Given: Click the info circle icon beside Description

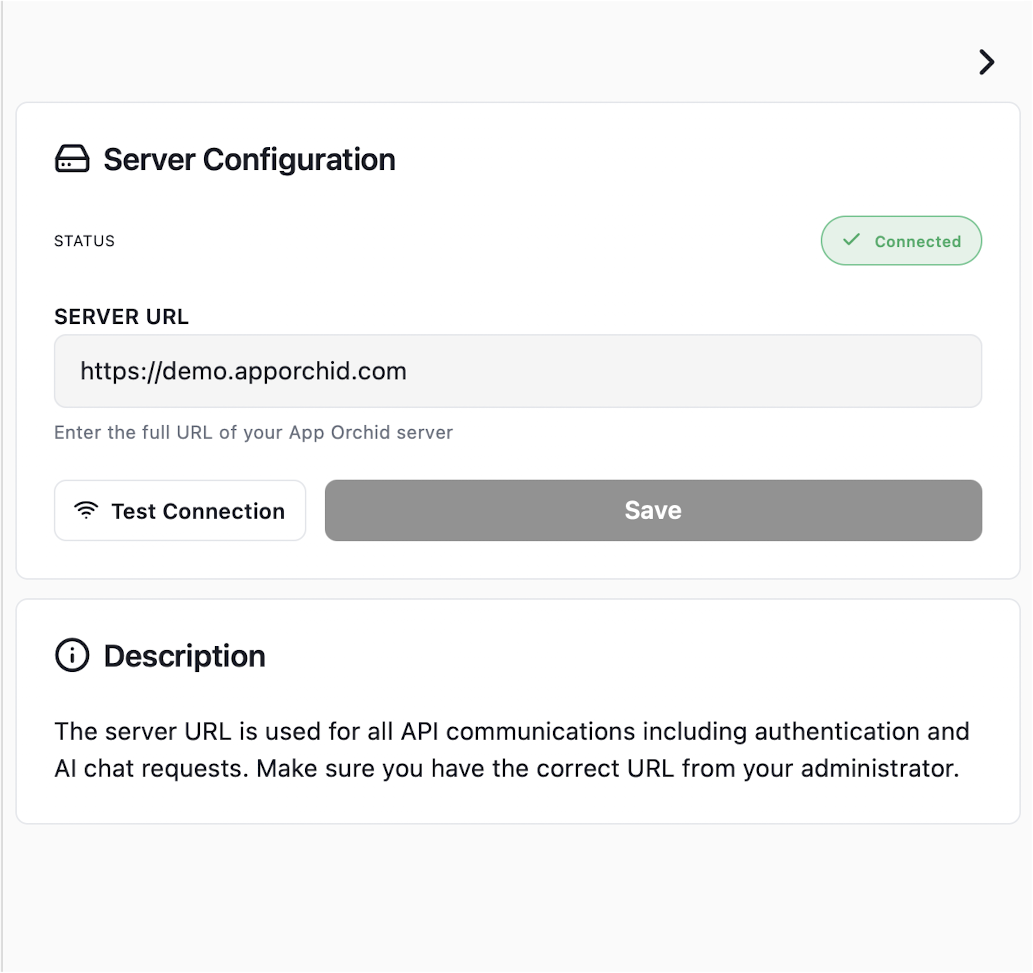Looking at the screenshot, I should pos(72,656).
